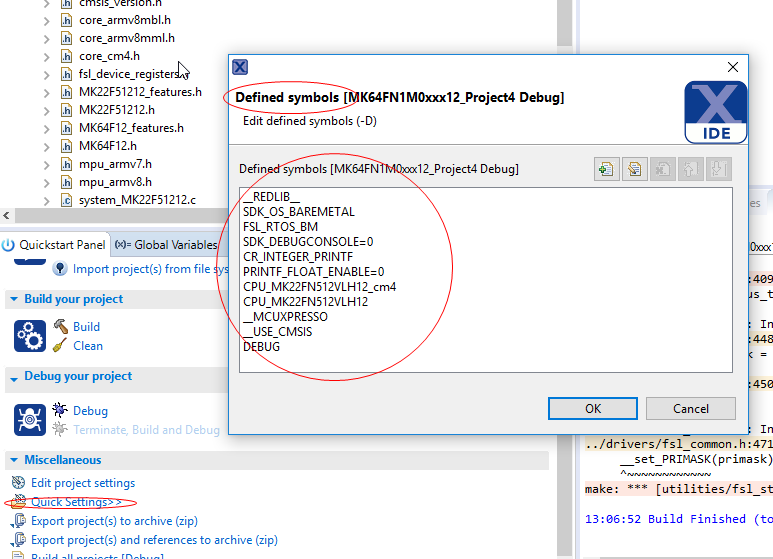The image size is (773, 559).
Task: Click the project tree scroll-left arrow
Action: (6, 215)
